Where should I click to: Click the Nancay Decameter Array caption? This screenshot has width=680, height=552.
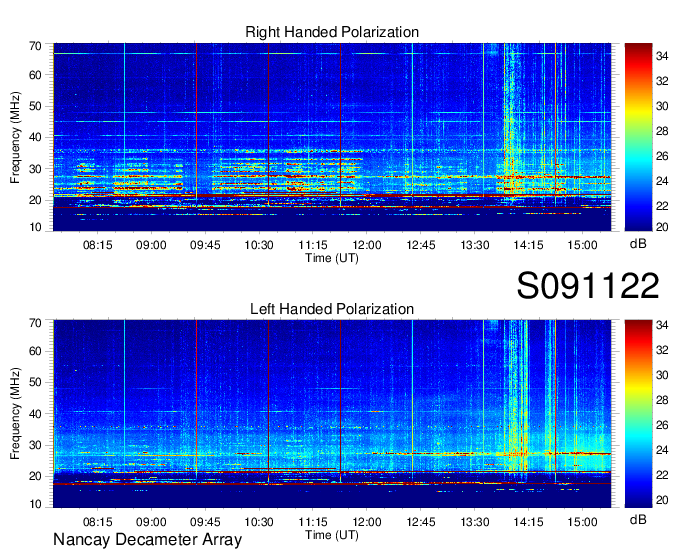tap(147, 539)
